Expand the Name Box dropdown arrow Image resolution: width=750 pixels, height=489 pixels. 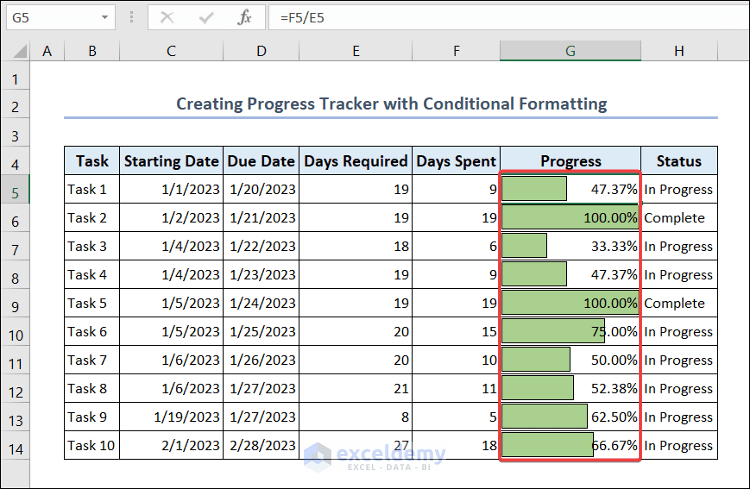(106, 18)
